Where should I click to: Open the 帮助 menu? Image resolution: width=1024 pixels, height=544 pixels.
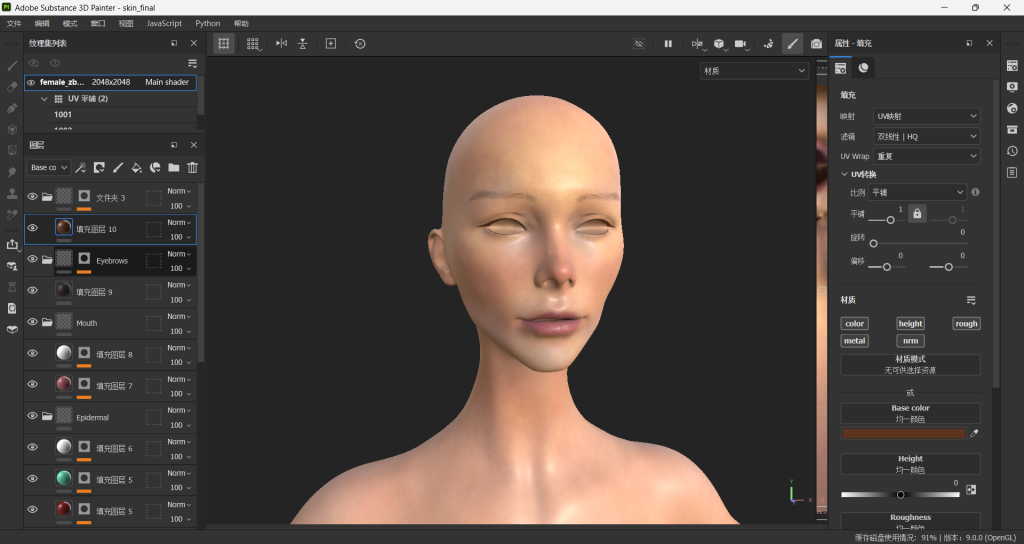(x=241, y=24)
